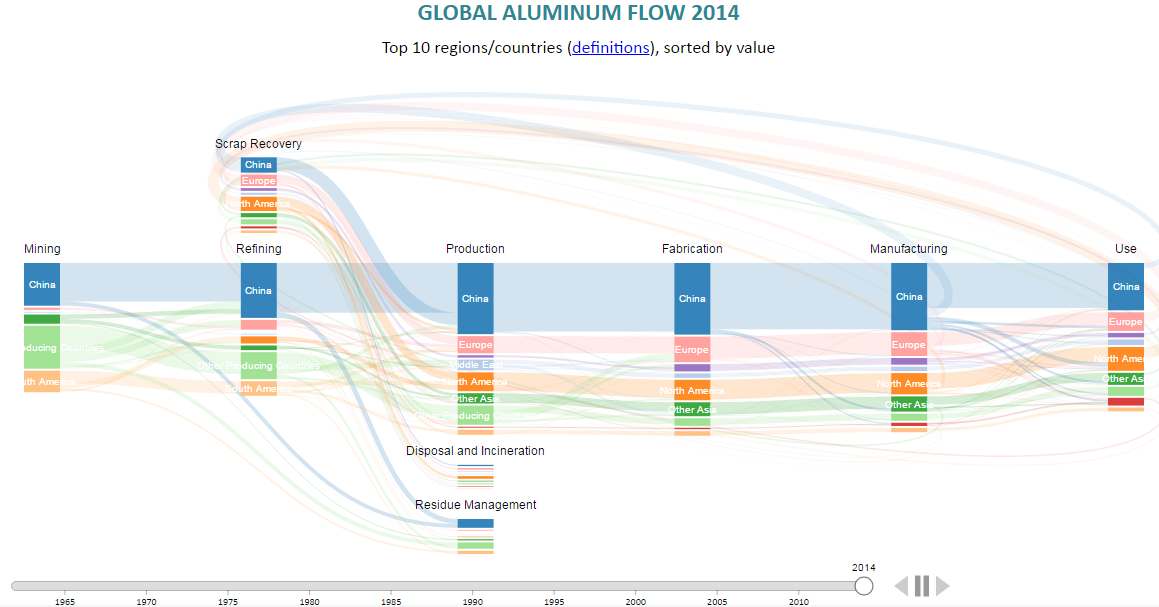This screenshot has height=607, width=1159.
Task: Step forward to the next year
Action: coord(942,586)
